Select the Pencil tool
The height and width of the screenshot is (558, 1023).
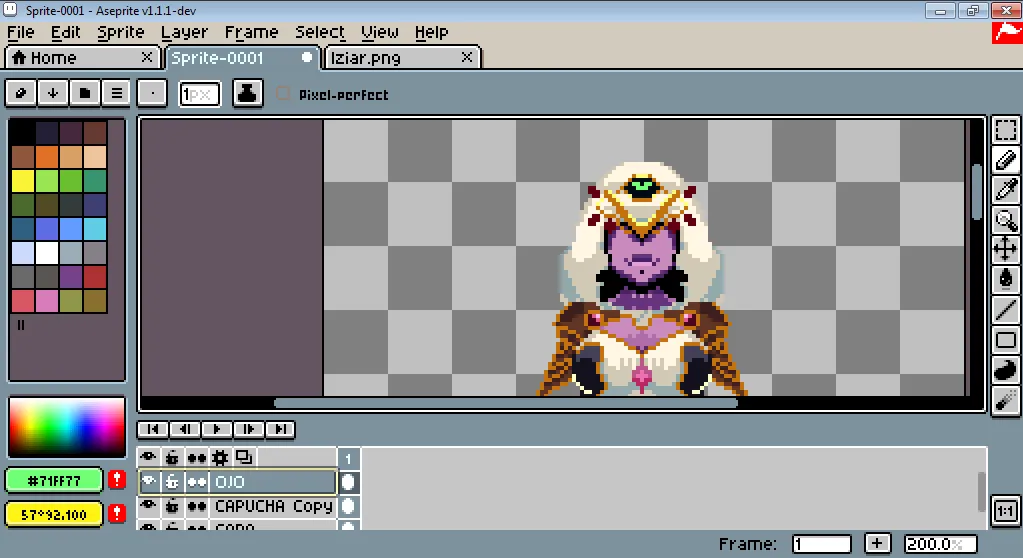pos(1005,160)
